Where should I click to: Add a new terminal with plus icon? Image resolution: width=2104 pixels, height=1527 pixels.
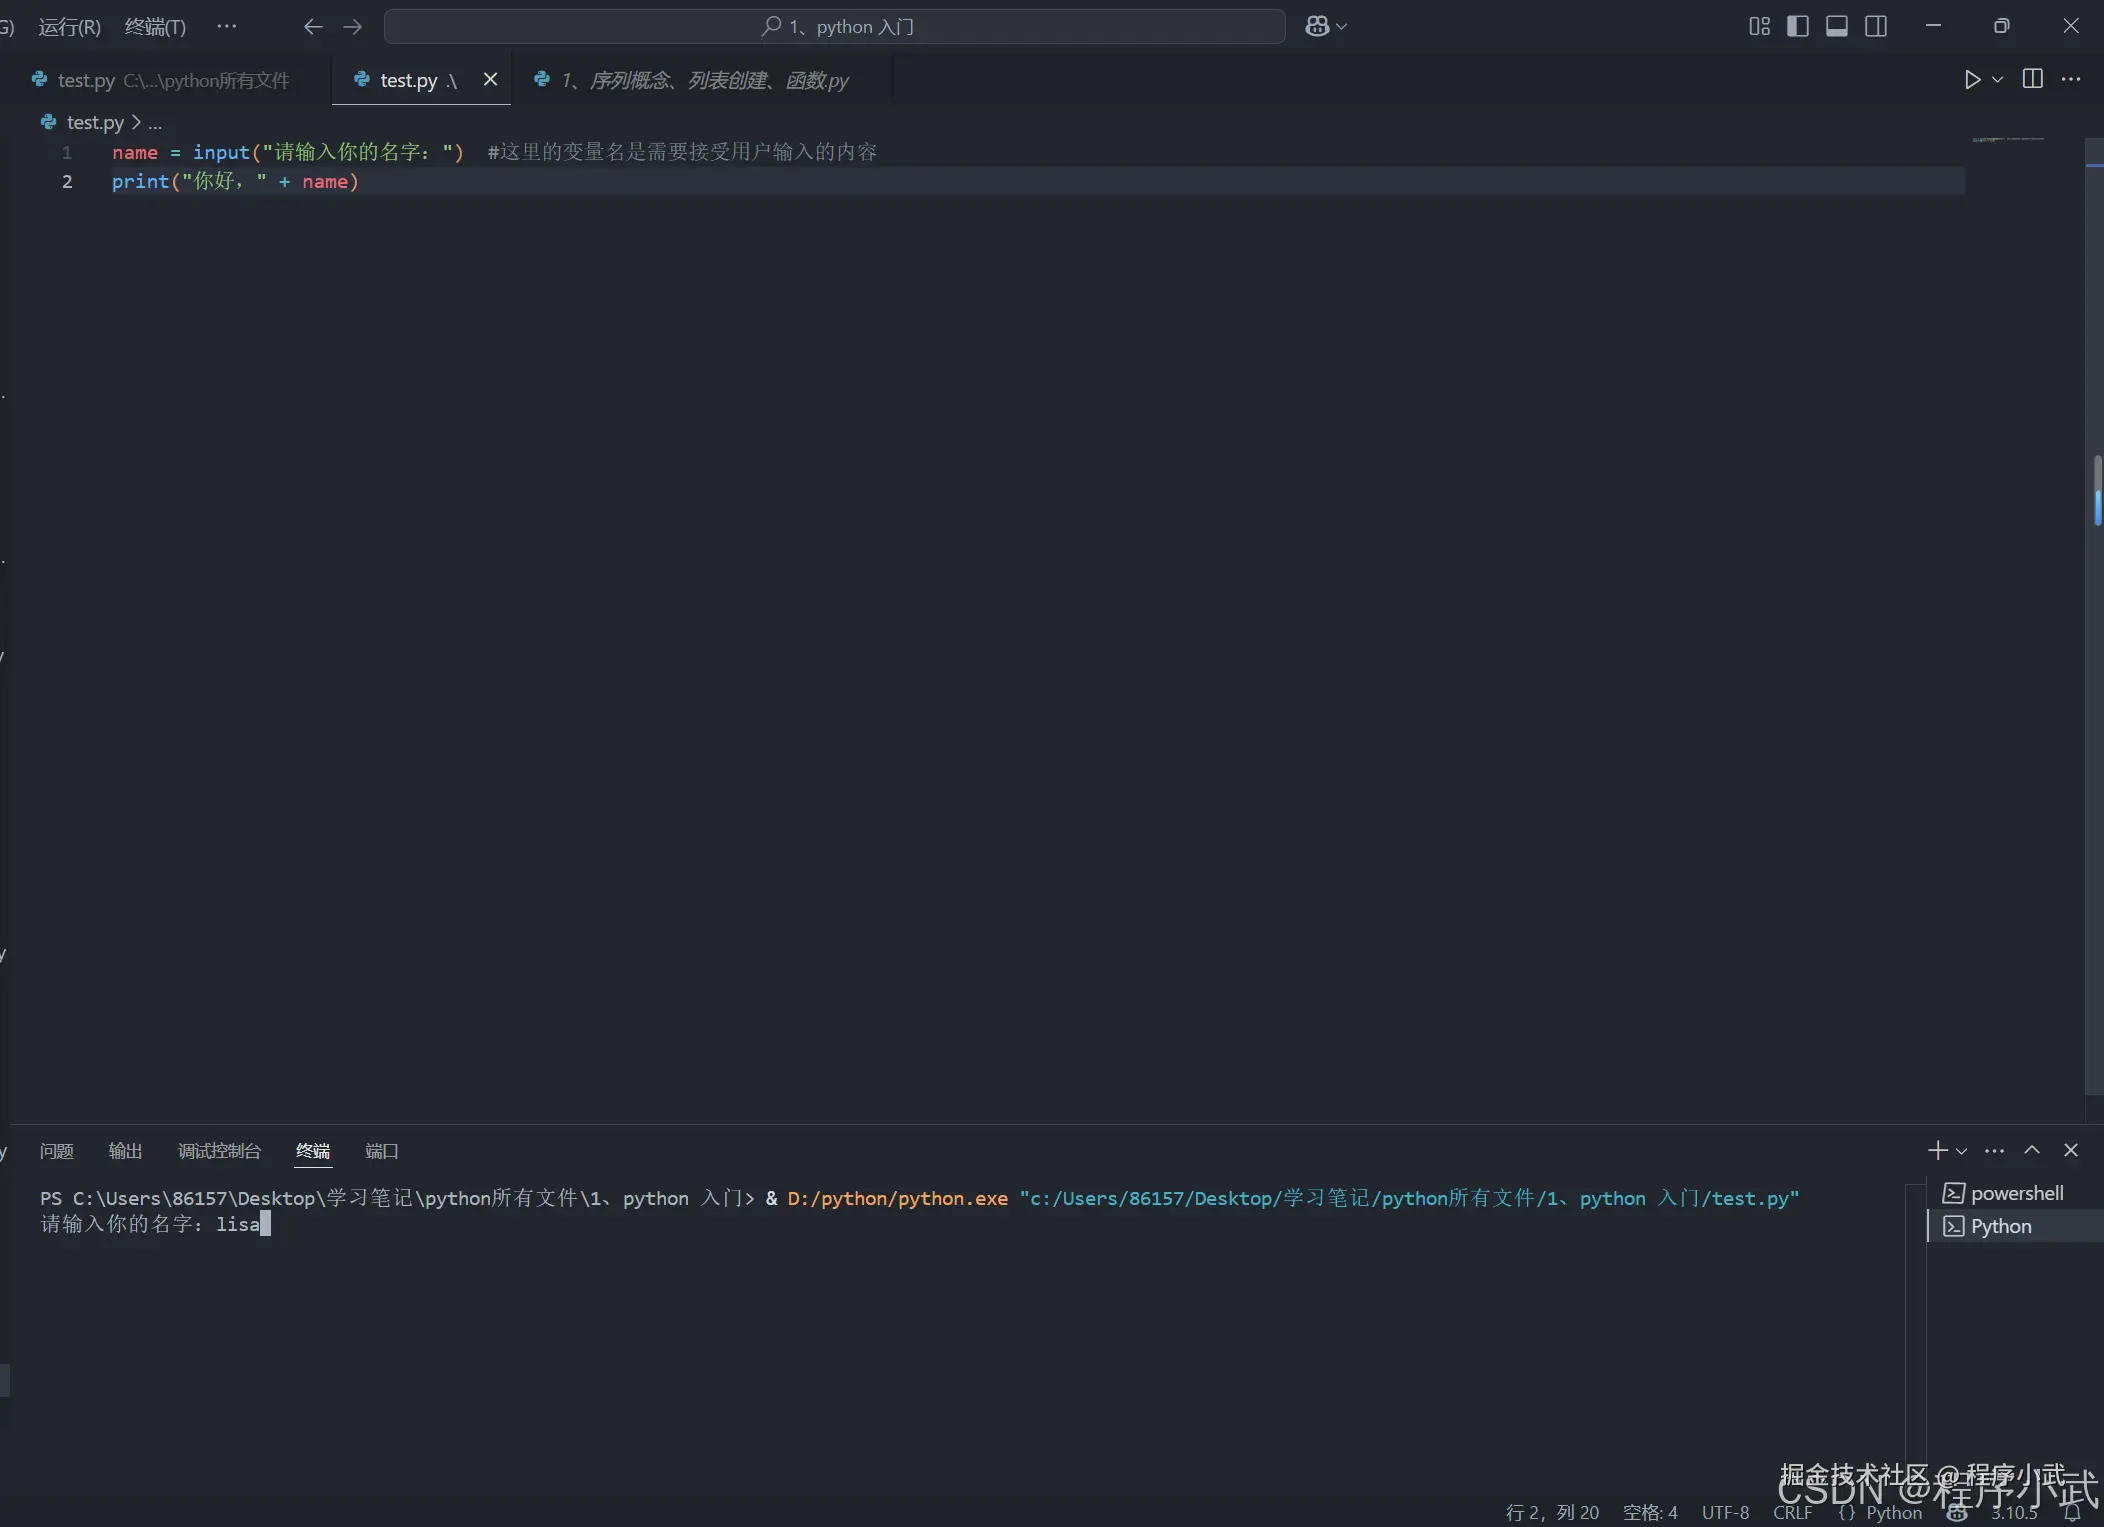[1937, 1150]
